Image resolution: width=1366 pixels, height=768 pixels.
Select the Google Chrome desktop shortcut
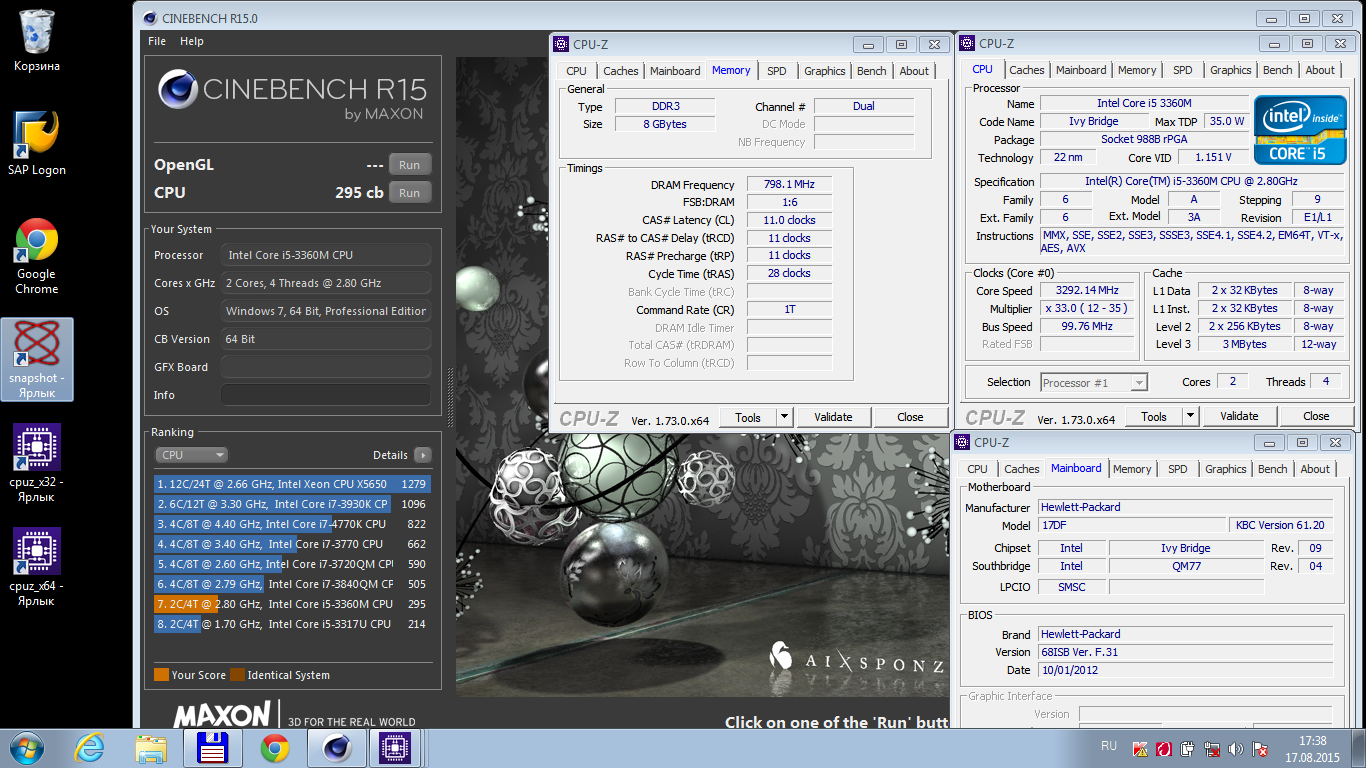point(37,256)
